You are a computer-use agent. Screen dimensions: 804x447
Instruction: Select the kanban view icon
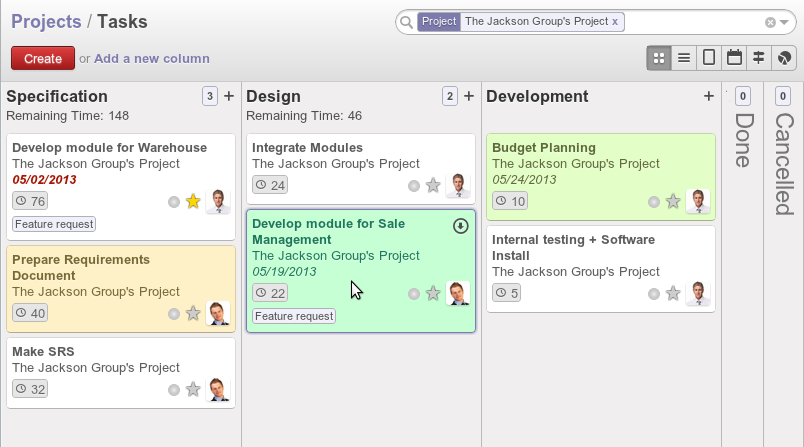tap(659, 58)
